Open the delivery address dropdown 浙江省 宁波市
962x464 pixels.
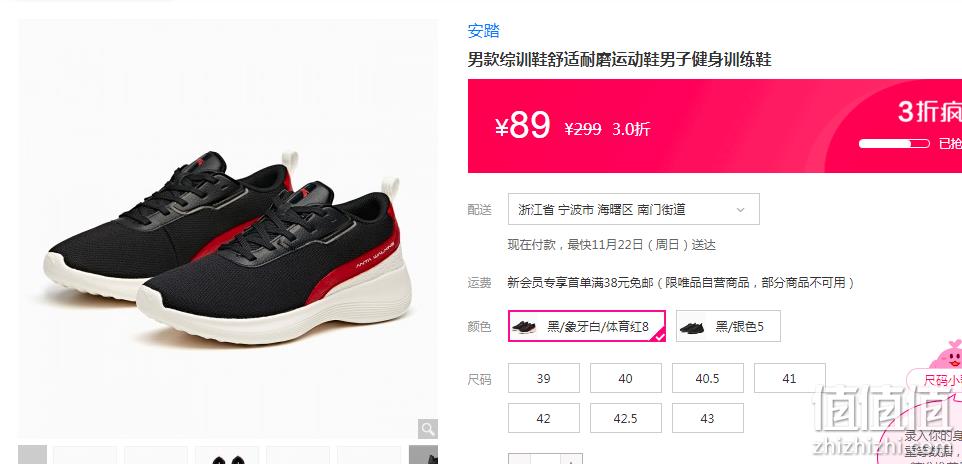634,209
